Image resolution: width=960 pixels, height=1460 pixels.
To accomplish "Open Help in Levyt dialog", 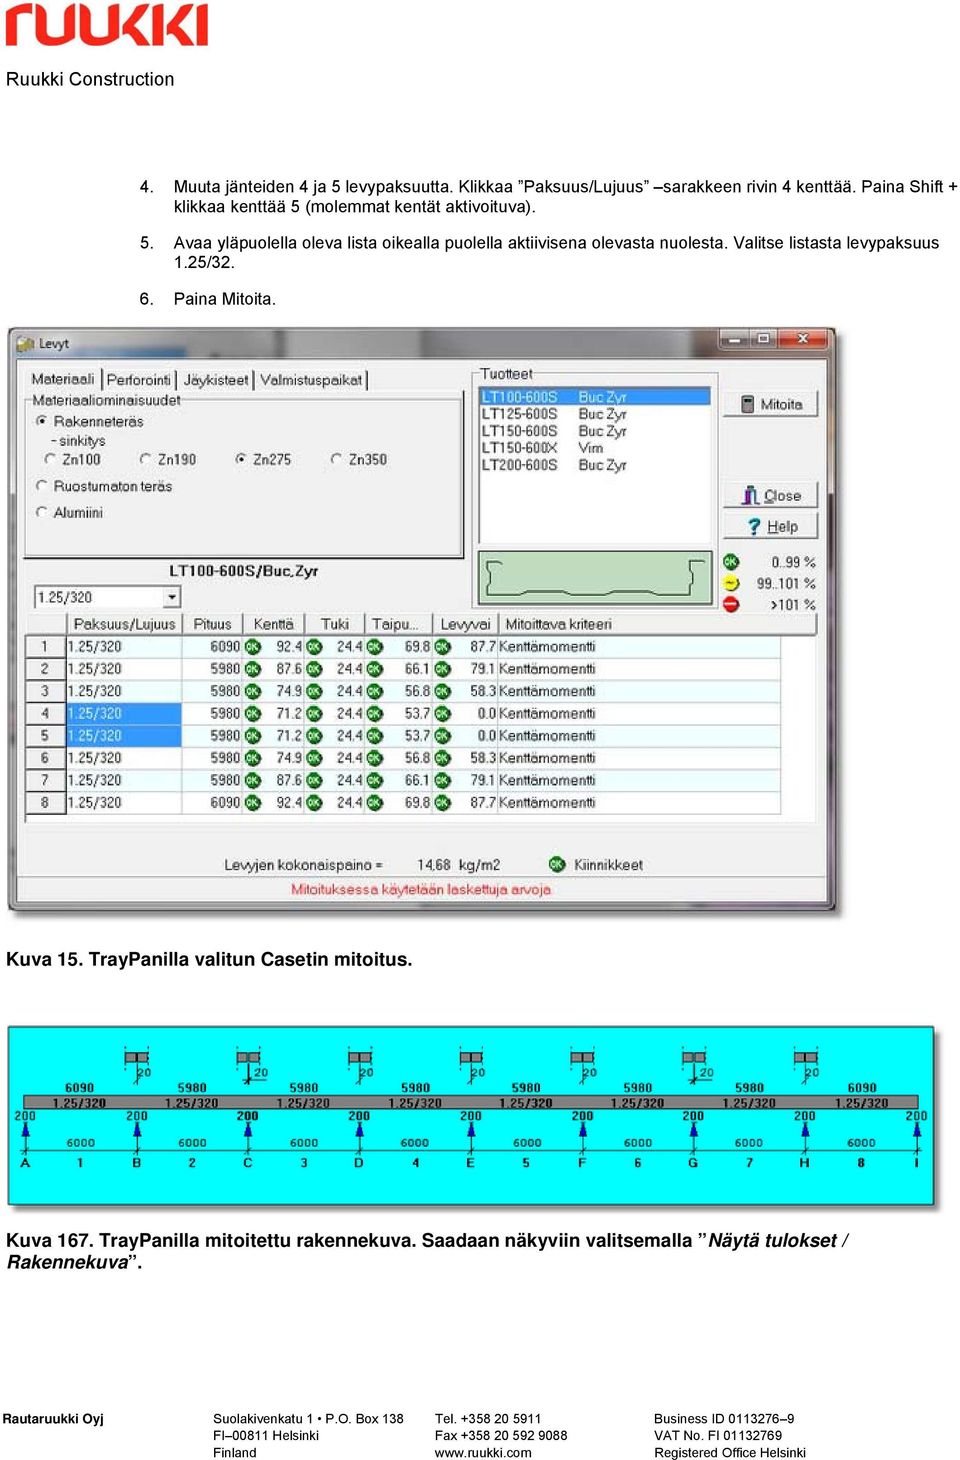I will click(x=770, y=526).
